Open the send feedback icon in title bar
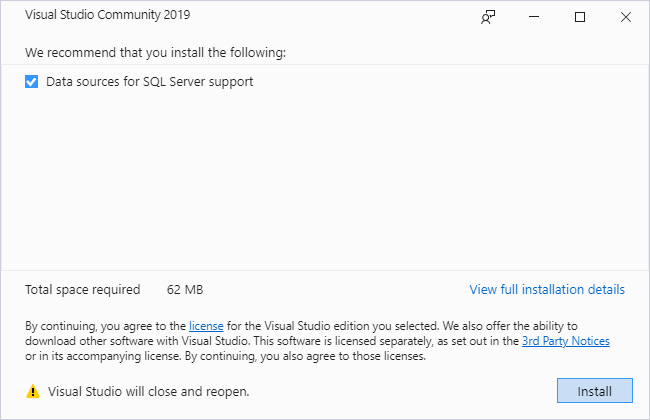The height and width of the screenshot is (420, 650). pyautogui.click(x=488, y=17)
